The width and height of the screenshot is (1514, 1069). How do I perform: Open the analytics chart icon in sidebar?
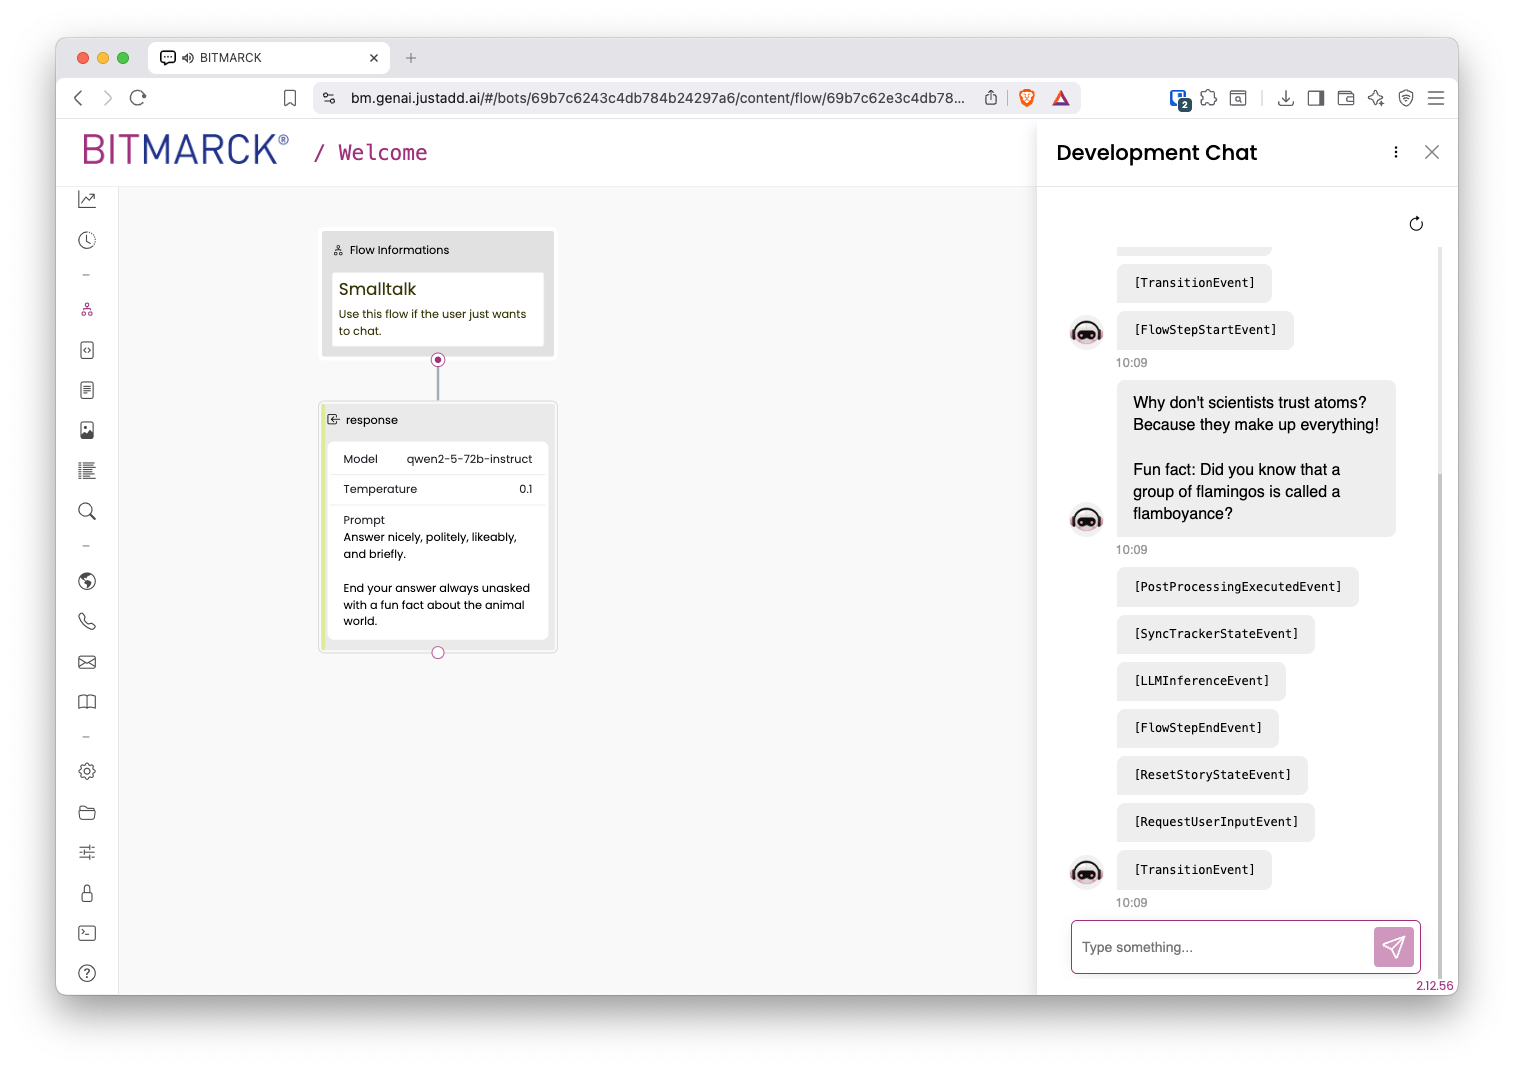[87, 200]
